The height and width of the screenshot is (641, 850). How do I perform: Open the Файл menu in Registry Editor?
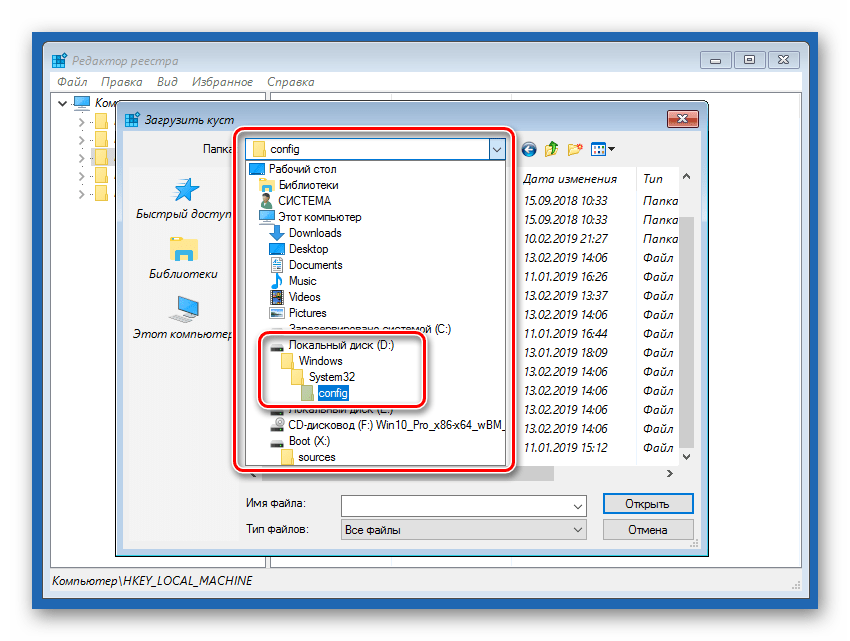[x=72, y=82]
